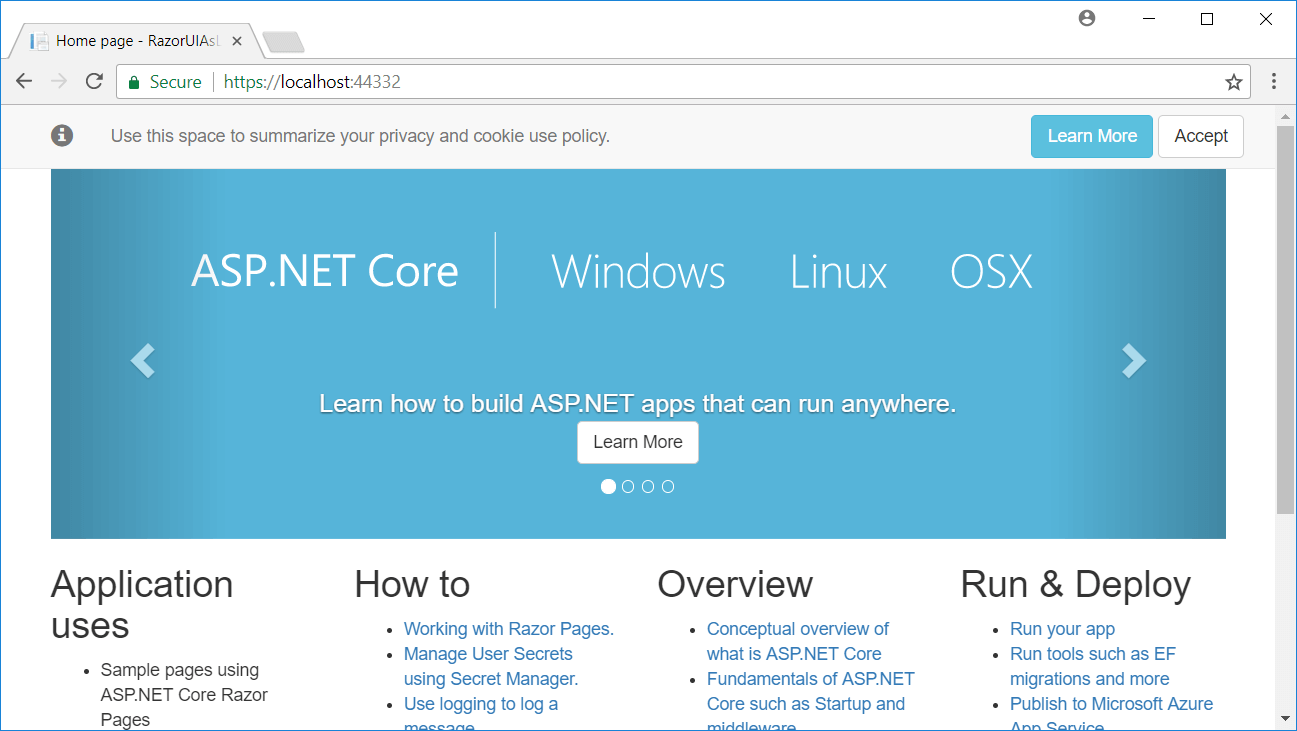Screen dimensions: 1297x731
Task: Show previous carousel slide with left chevron
Action: point(143,360)
